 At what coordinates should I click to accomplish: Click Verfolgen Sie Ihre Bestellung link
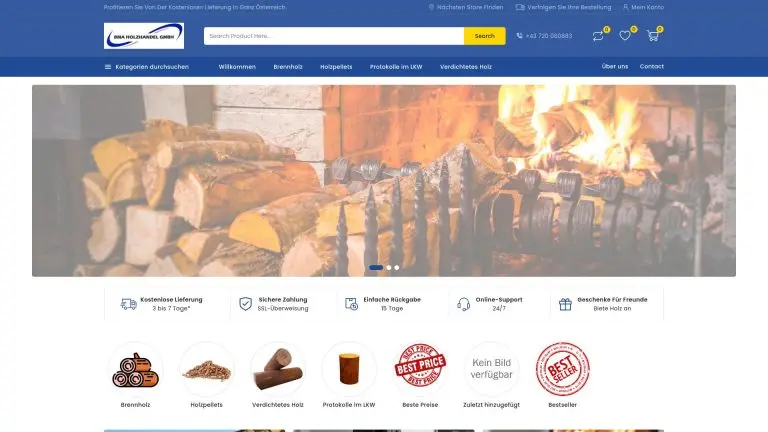(563, 7)
